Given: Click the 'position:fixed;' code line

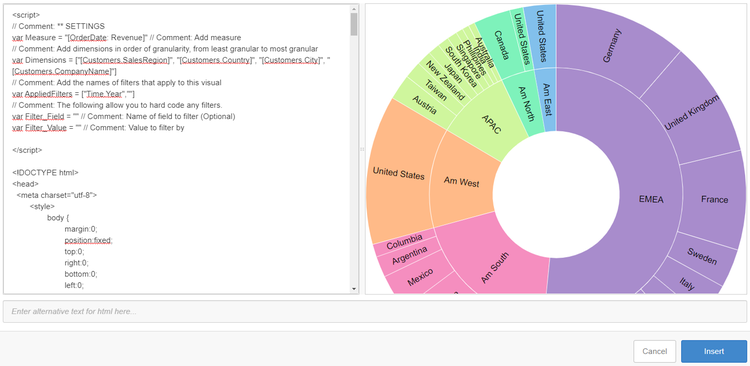Looking at the screenshot, I should (88, 240).
